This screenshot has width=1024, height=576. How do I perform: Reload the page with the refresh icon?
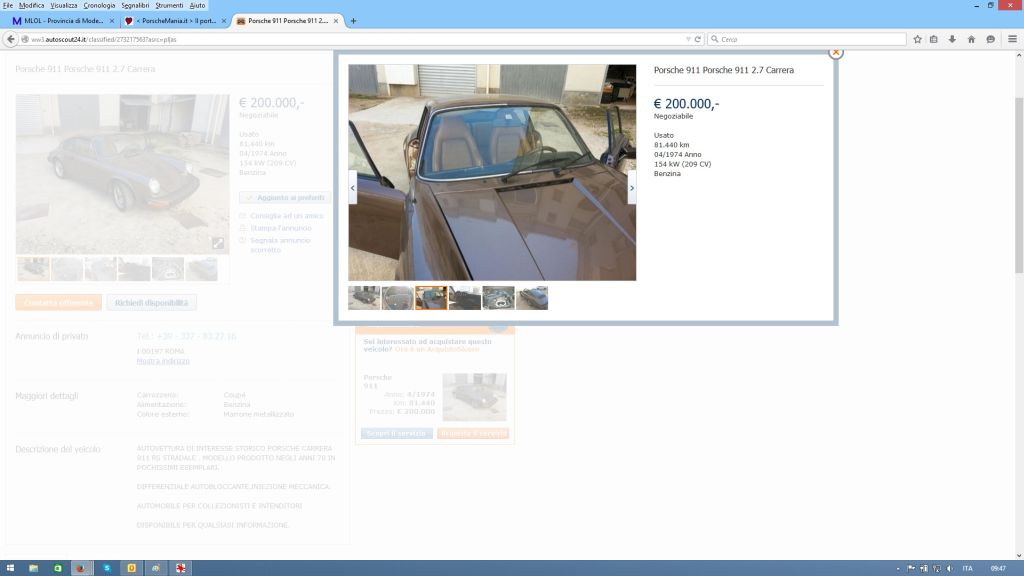(x=697, y=39)
